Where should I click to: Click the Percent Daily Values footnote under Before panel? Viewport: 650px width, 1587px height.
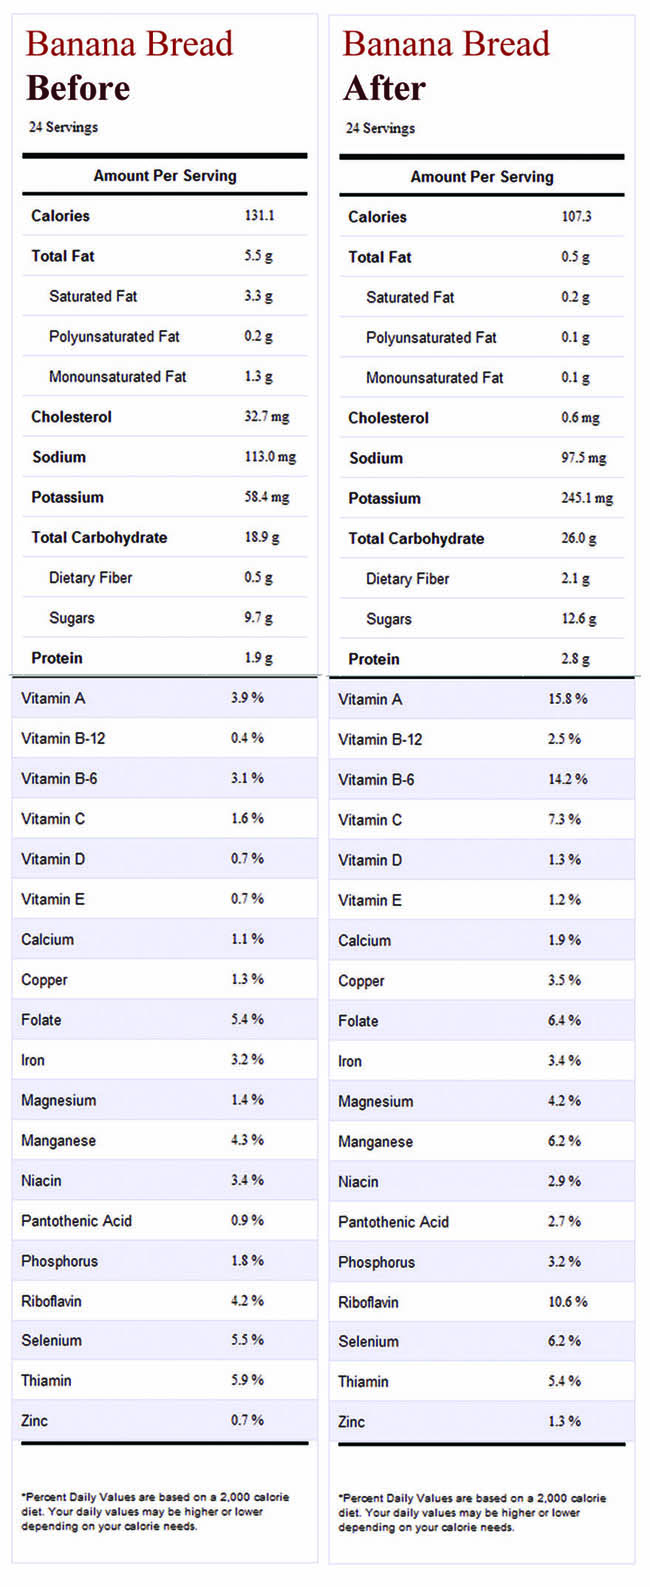pyautogui.click(x=155, y=1511)
